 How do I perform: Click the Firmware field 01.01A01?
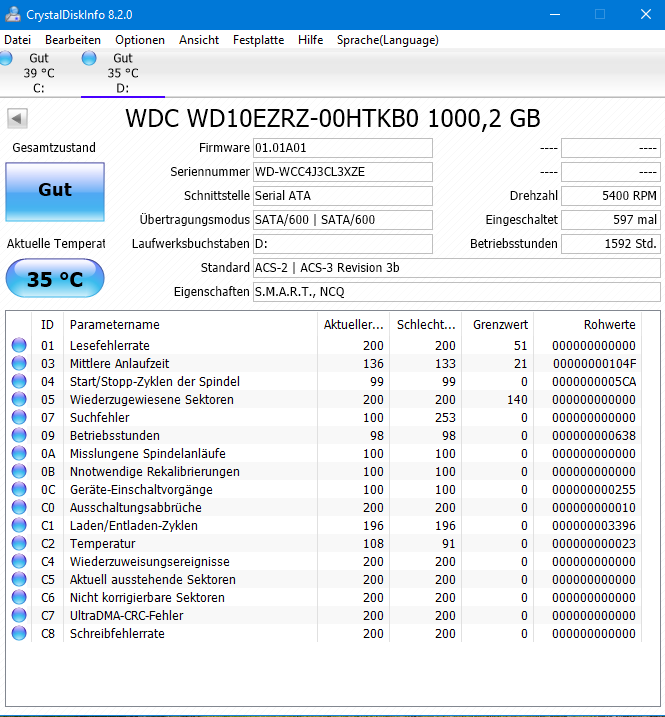click(x=343, y=148)
